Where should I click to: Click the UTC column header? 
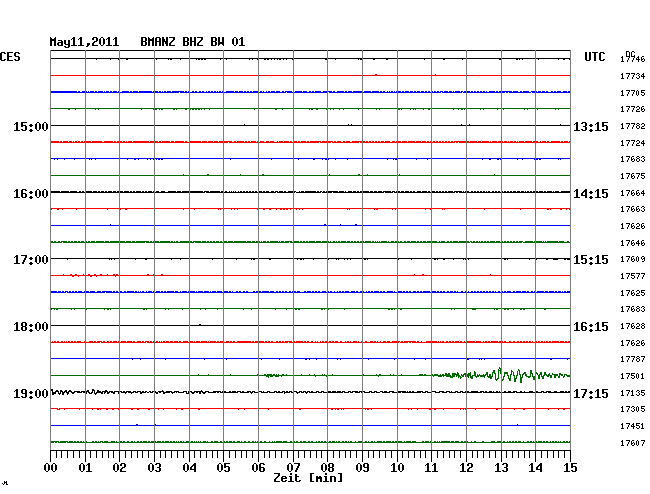click(595, 57)
